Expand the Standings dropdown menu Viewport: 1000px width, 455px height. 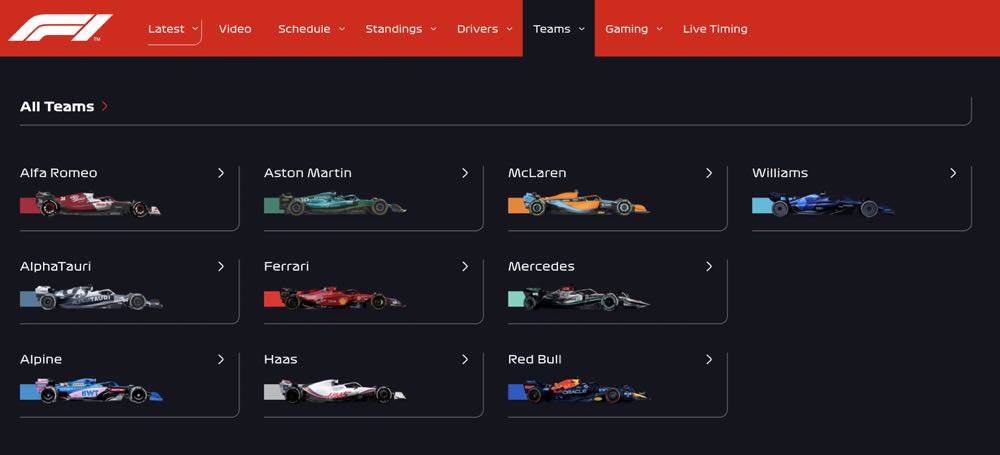(400, 29)
